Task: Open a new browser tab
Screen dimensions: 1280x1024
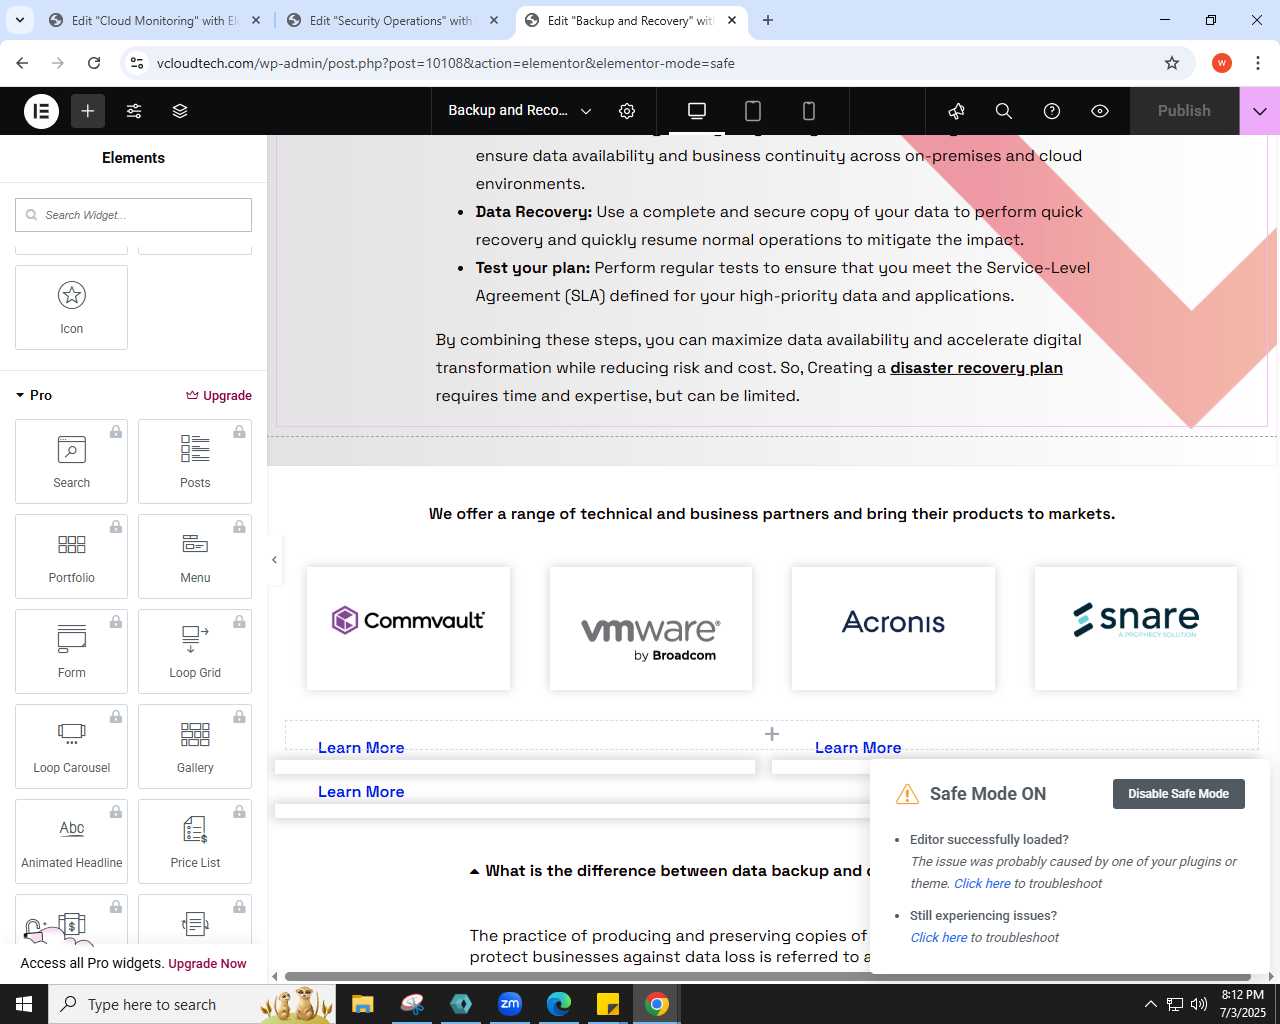Action: (768, 20)
